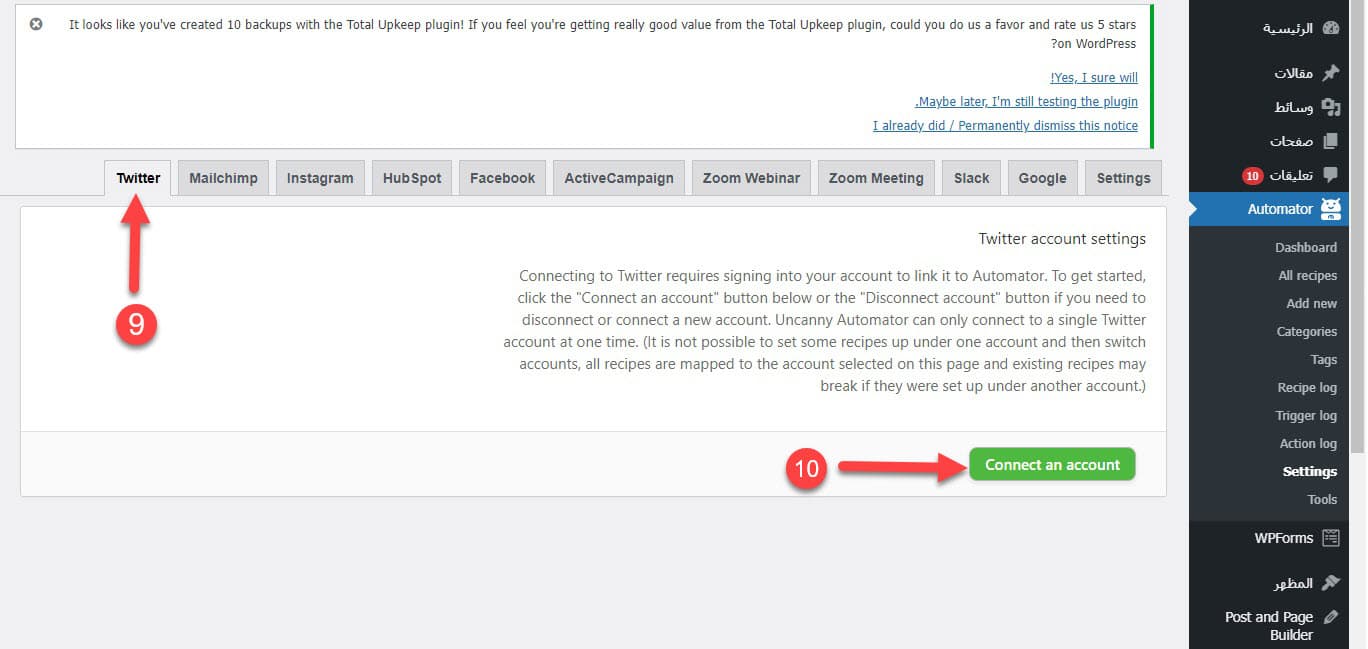The width and height of the screenshot is (1368, 649).
Task: Click the comments count badge showing 10
Action: [x=1253, y=176]
